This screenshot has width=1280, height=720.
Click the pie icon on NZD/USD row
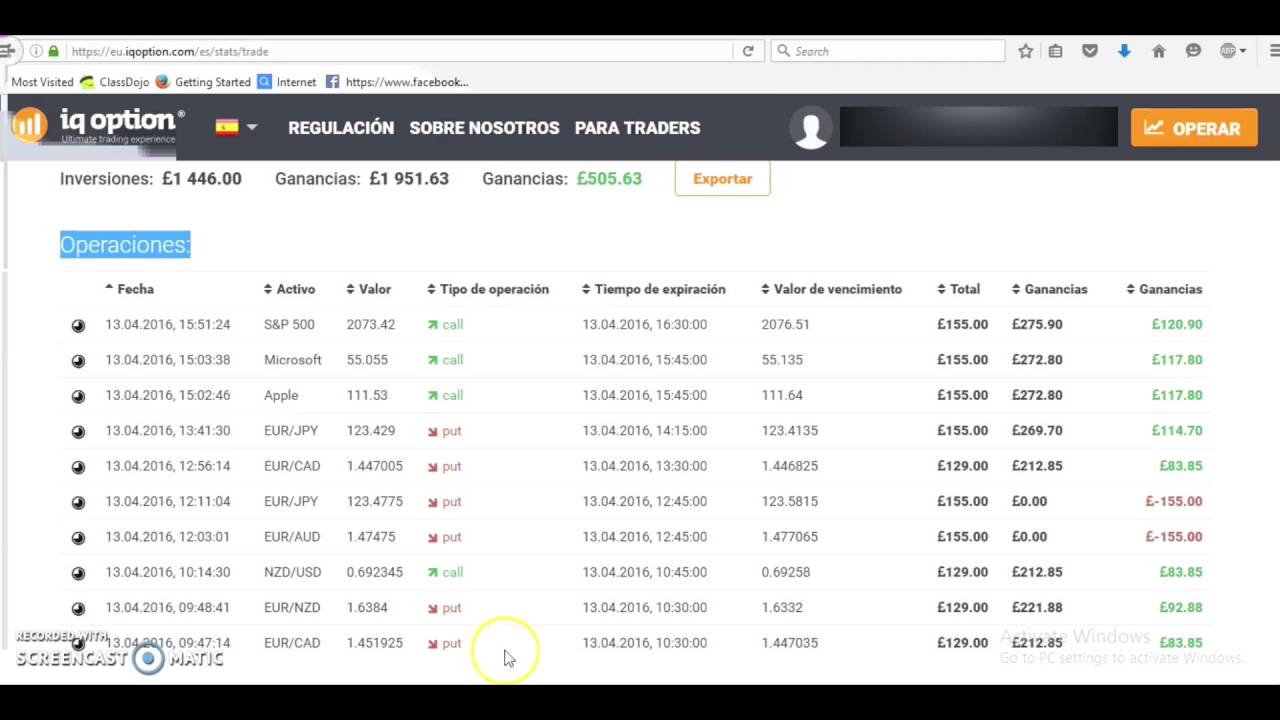pos(78,573)
